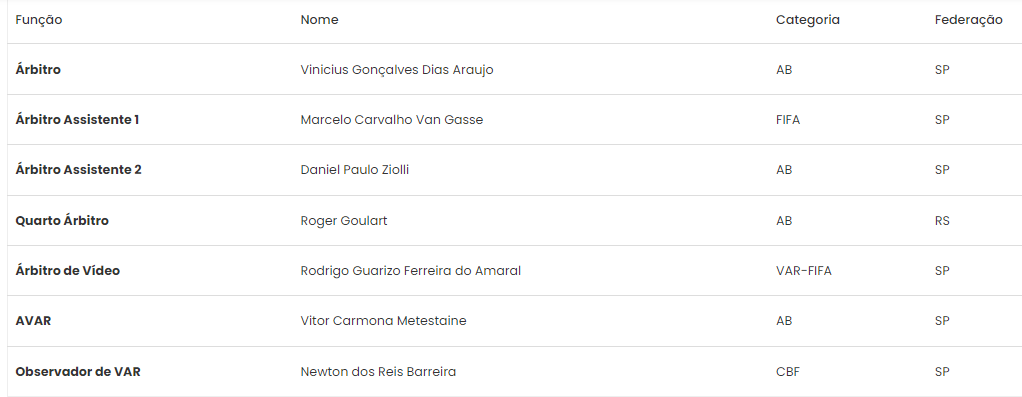Viewport: 1022px width, 397px height.
Task: Click the Árbitro de Vídeo label
Action: (68, 271)
